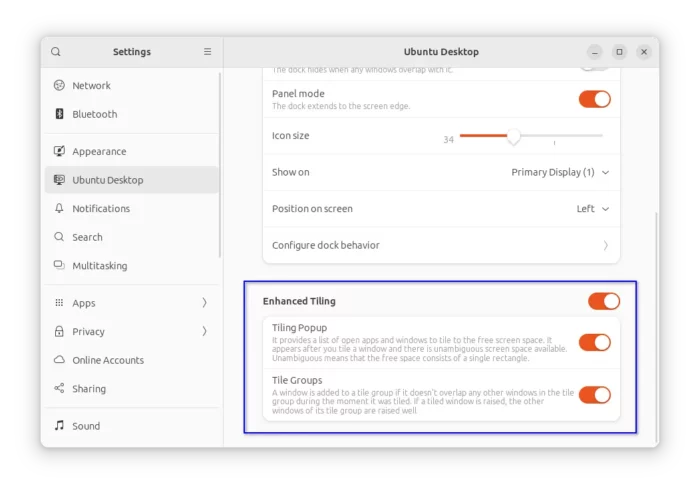Click the main panel vertical scrollbar
The width and height of the screenshot is (700, 492).
pyautogui.click(x=656, y=327)
